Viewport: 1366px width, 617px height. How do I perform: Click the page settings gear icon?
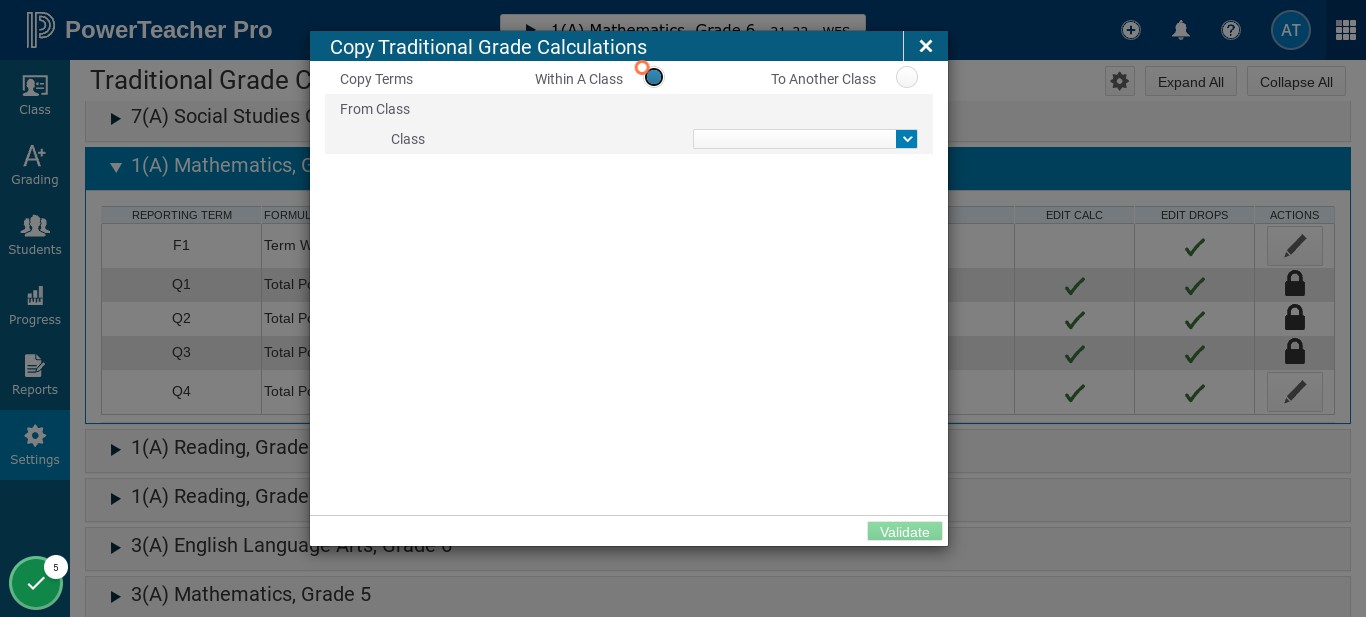(x=1120, y=81)
